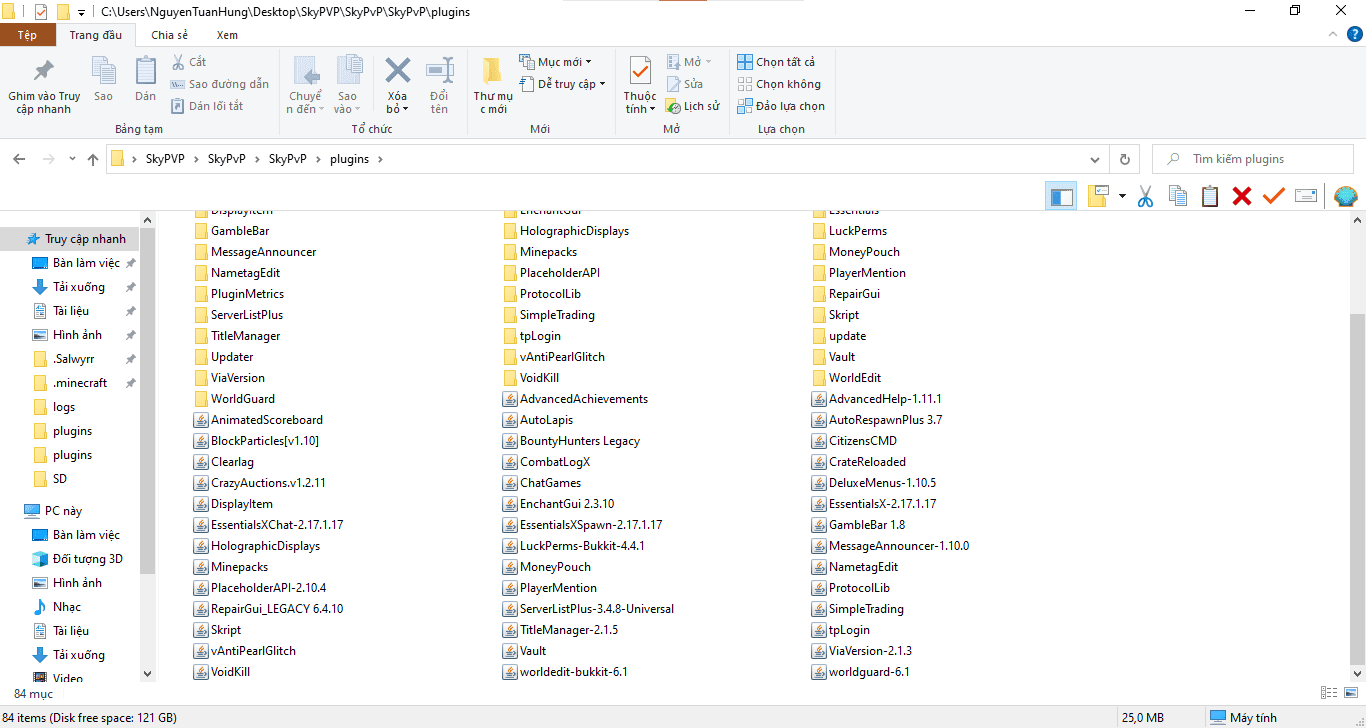Click the title bar checkmark properties icon

[x=41, y=12]
